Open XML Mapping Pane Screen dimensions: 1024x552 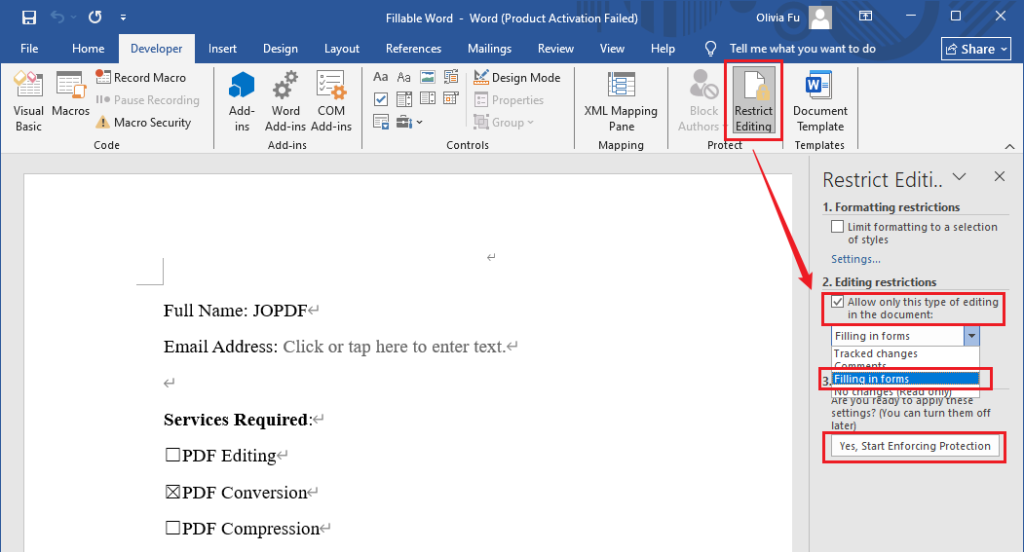[x=620, y=101]
